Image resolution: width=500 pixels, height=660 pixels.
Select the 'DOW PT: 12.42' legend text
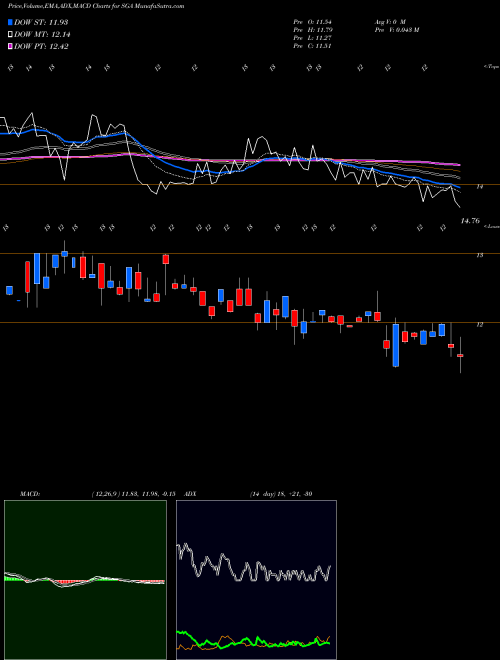(x=41, y=46)
